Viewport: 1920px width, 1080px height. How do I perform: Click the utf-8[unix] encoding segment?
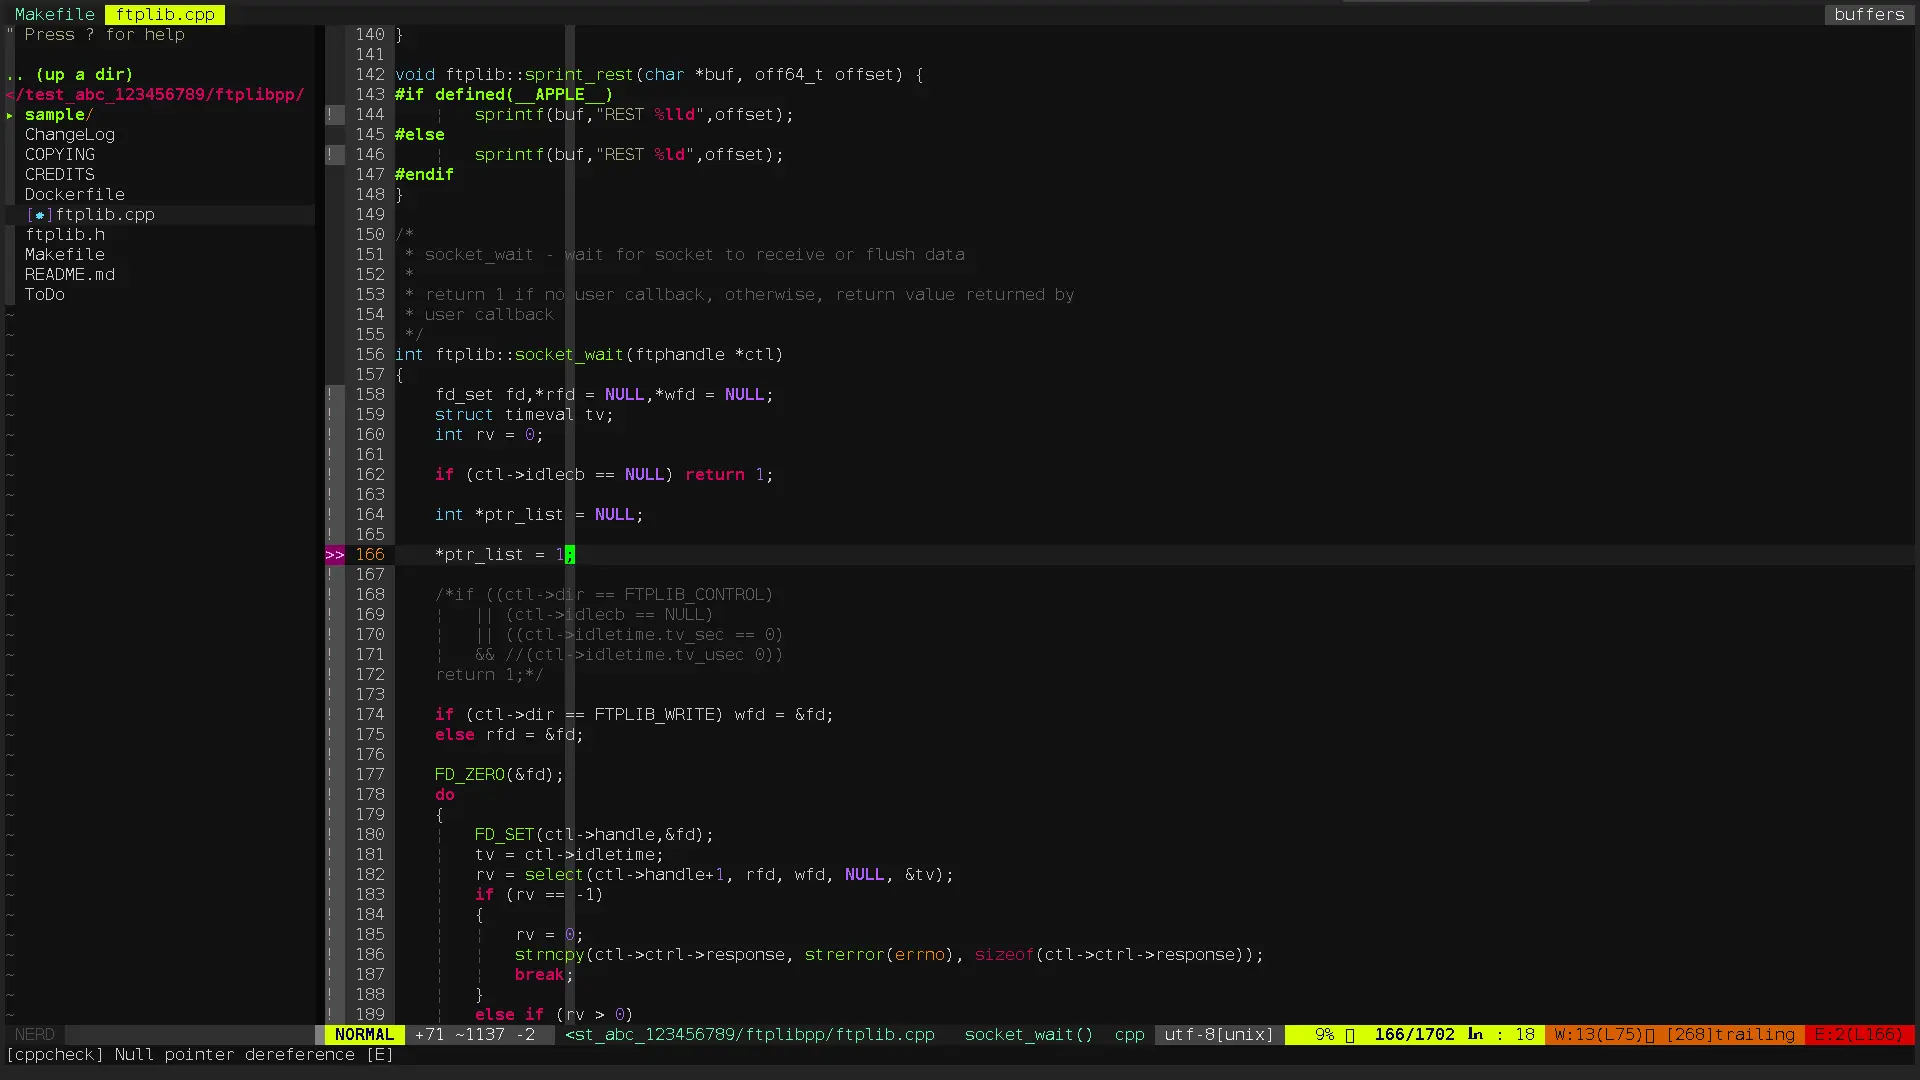(x=1218, y=1035)
